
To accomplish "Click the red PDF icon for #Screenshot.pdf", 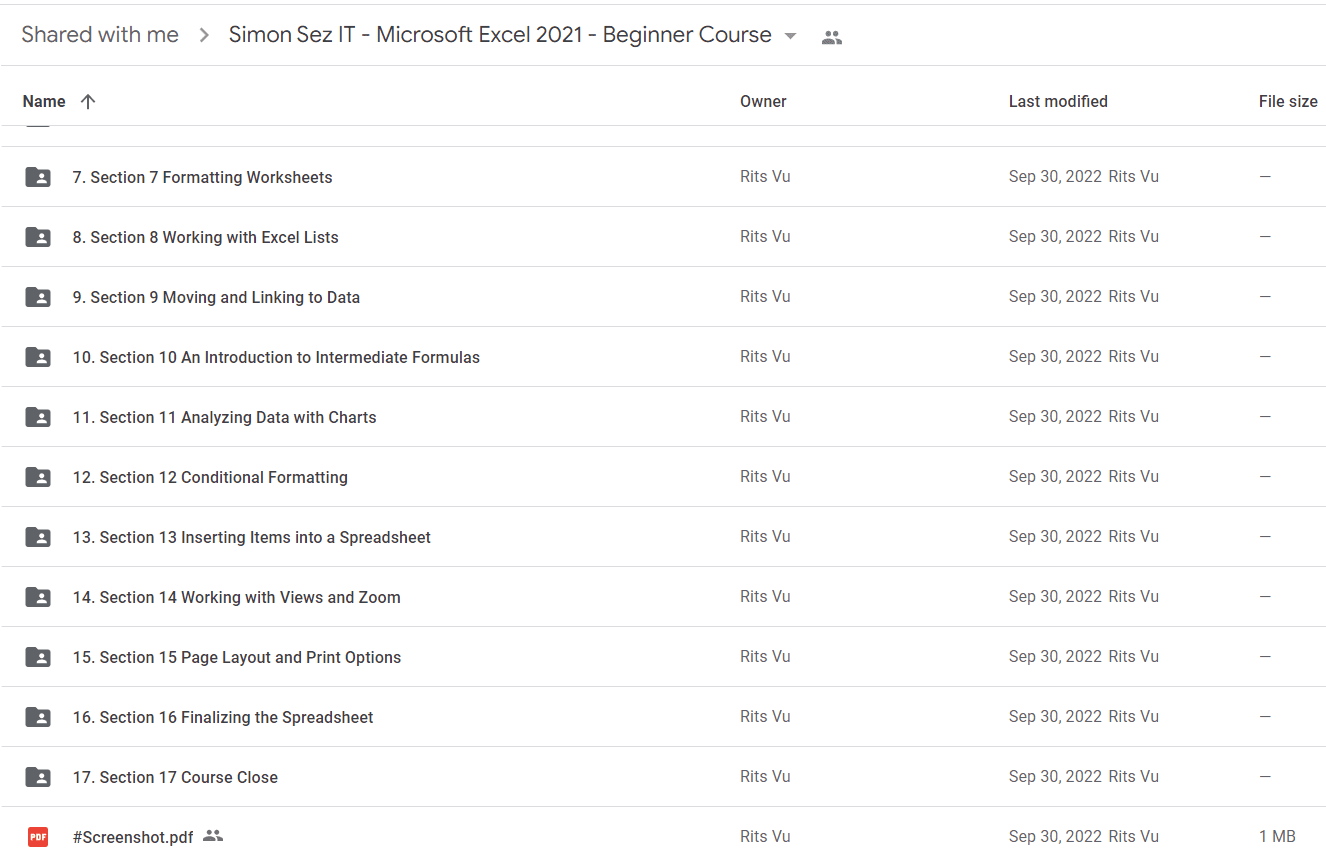I will tap(38, 837).
